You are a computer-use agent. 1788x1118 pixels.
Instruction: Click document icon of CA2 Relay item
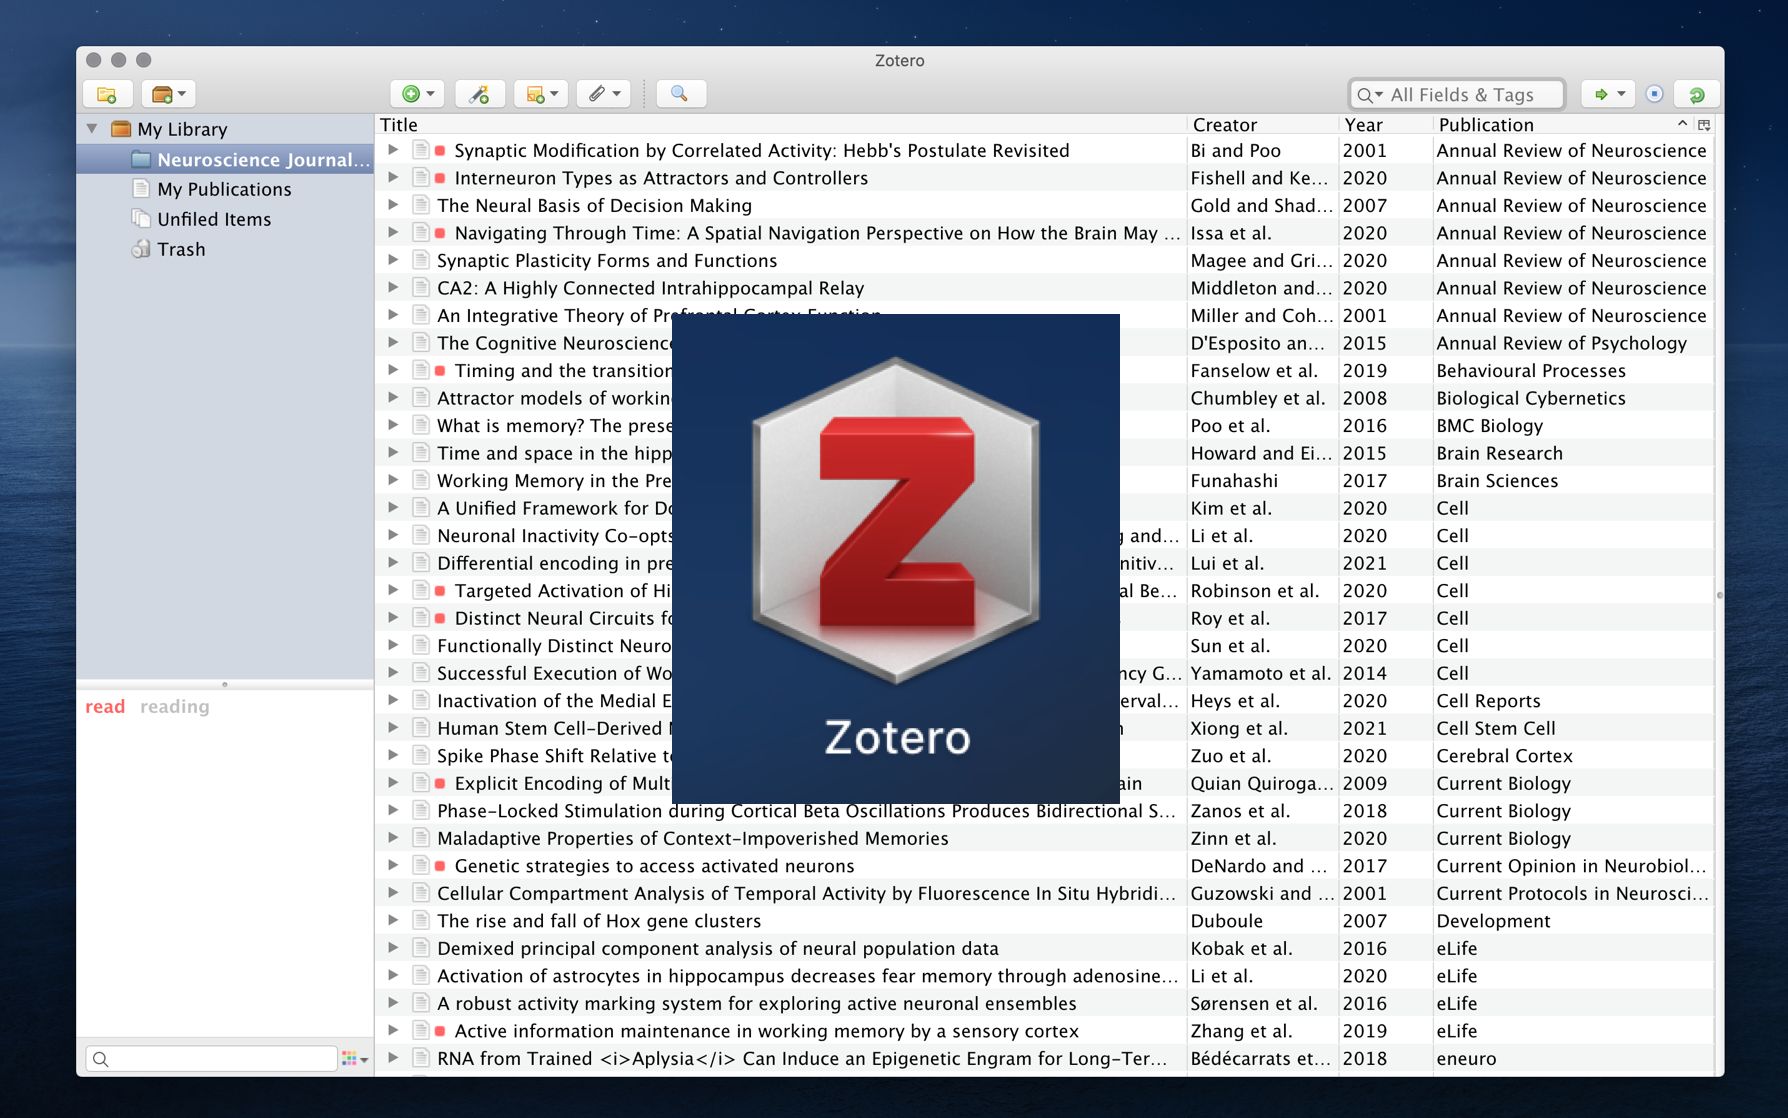point(421,288)
